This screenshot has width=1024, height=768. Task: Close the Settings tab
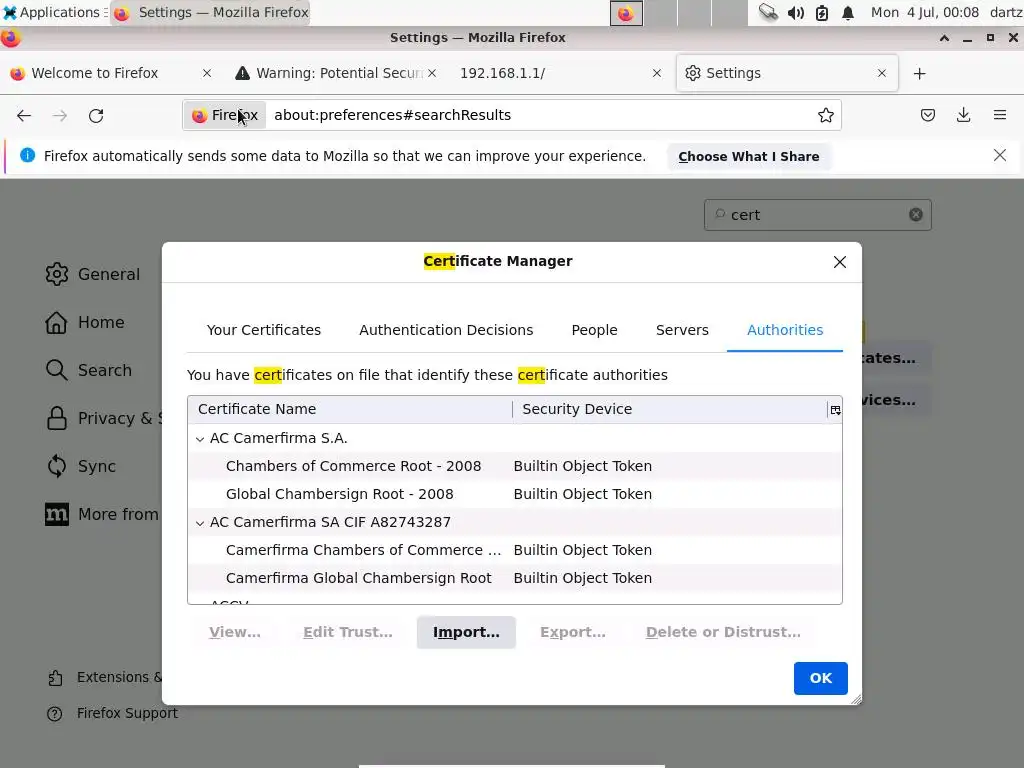pos(882,73)
